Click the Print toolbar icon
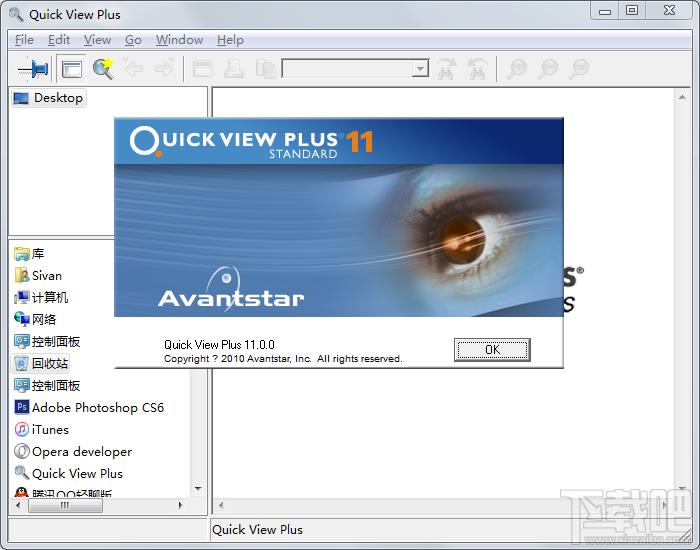Viewport: 700px width, 550px height. 234,69
